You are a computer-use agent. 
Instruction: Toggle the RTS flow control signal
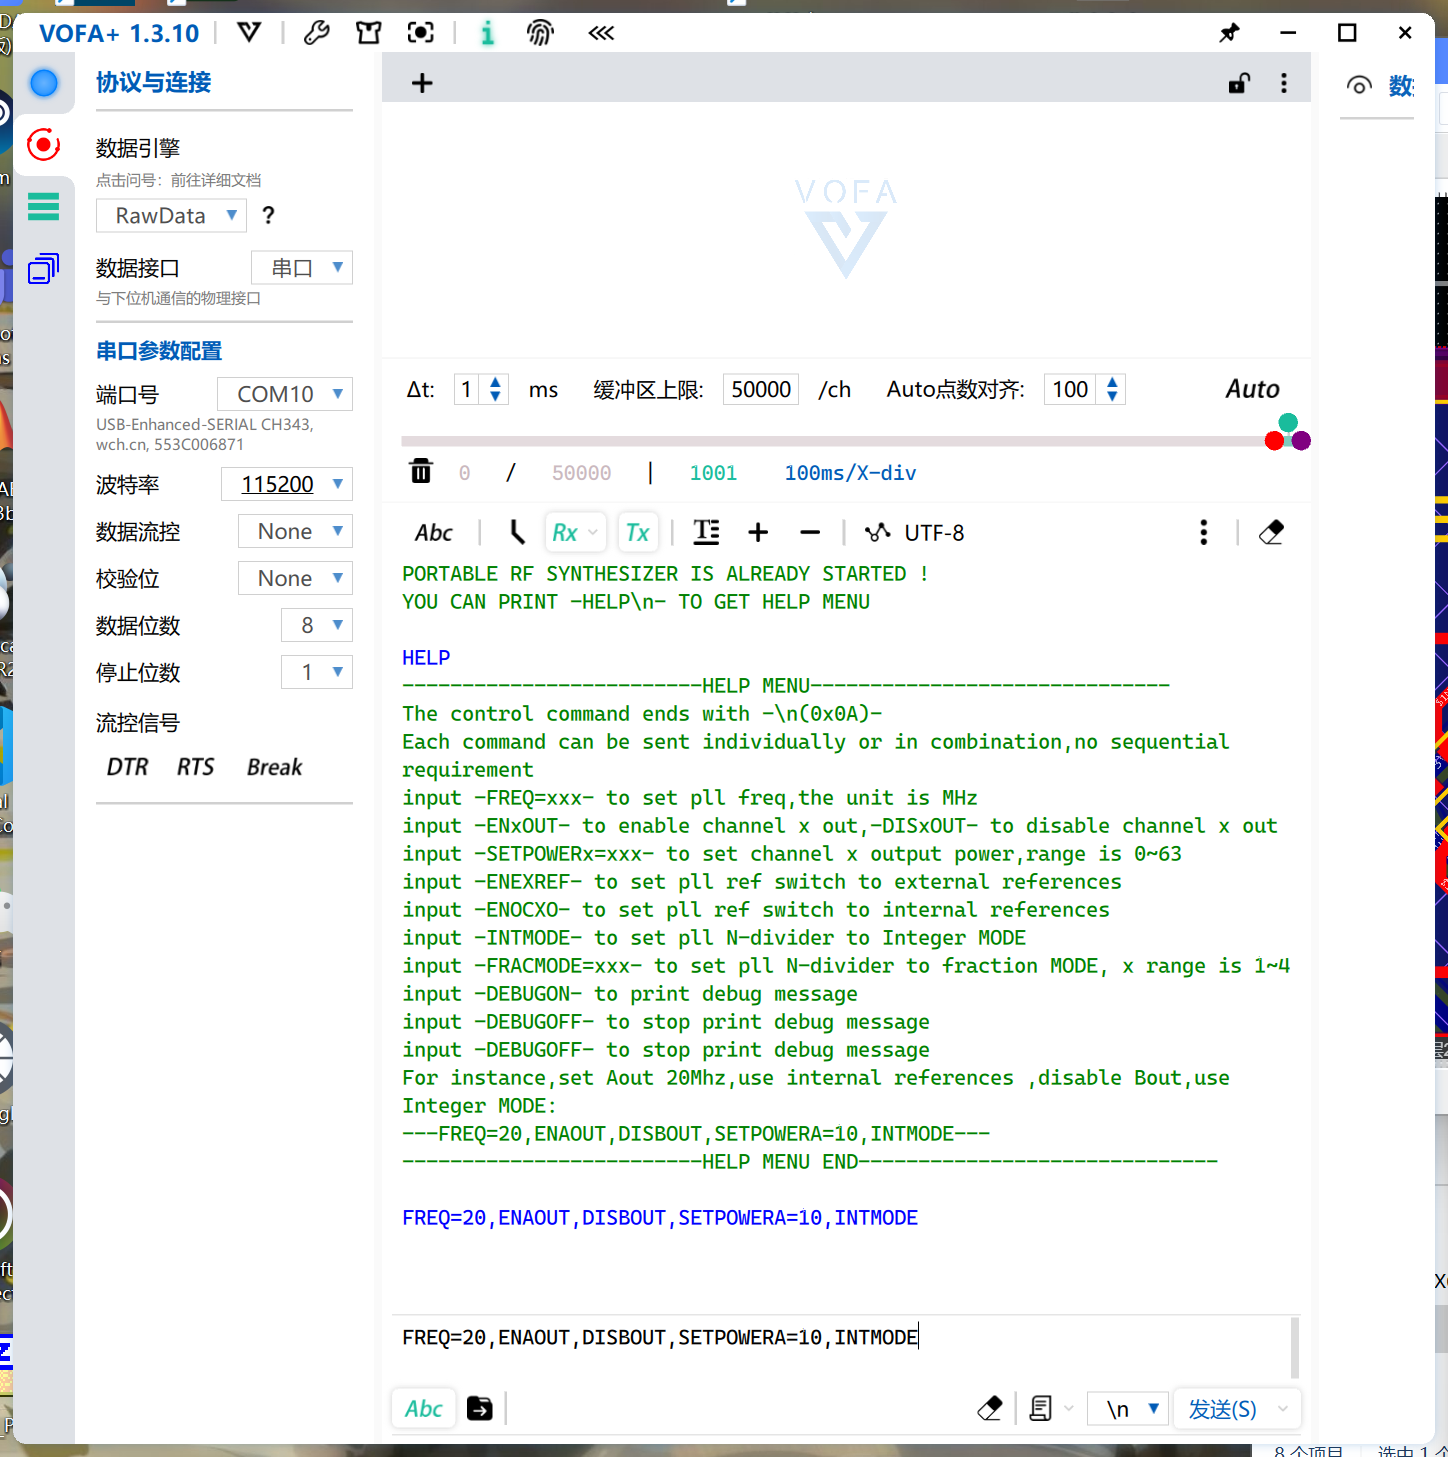pyautogui.click(x=195, y=767)
